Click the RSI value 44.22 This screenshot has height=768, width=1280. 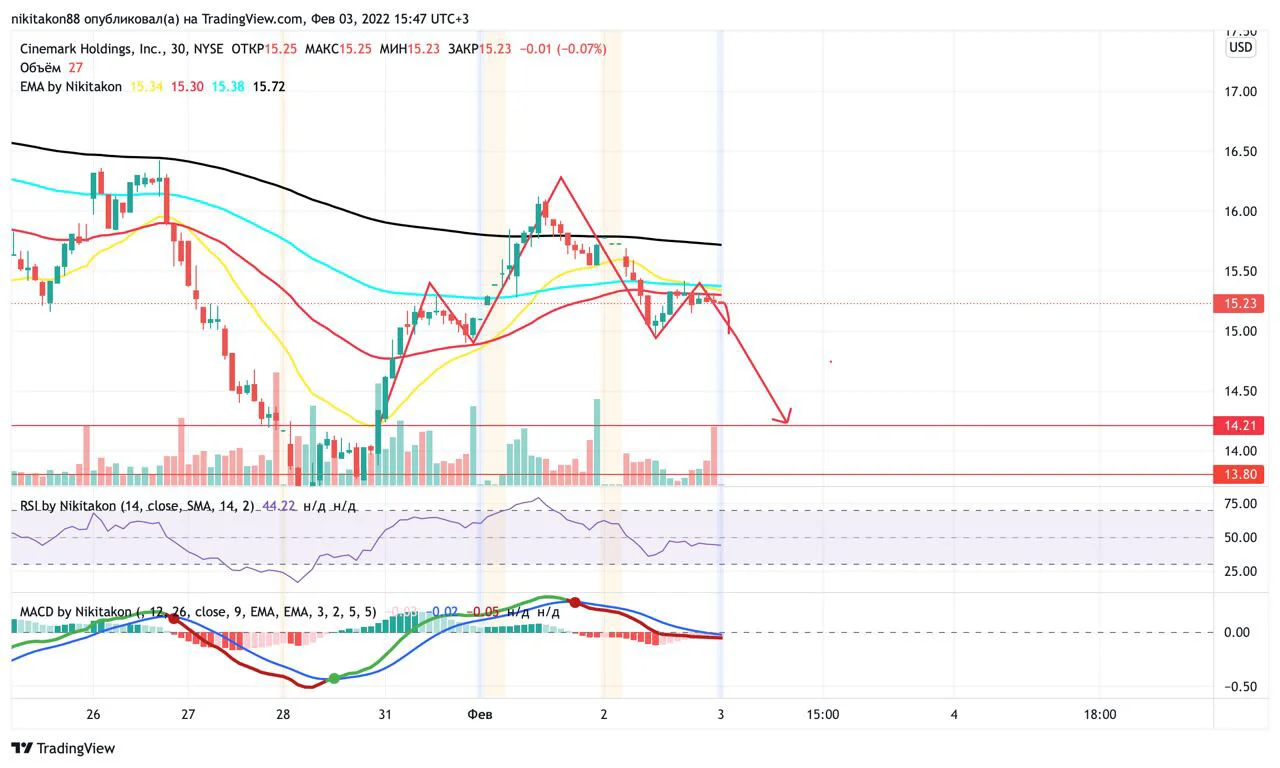(278, 506)
